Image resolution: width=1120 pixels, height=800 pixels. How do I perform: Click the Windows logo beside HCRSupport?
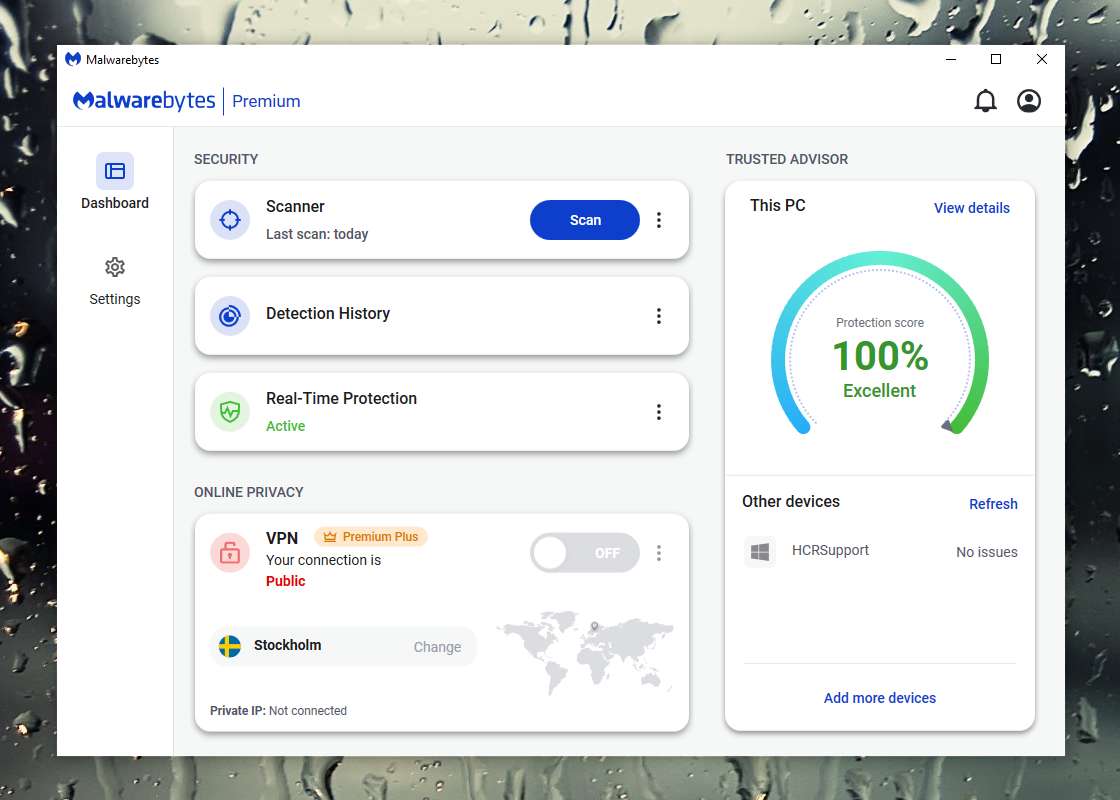pos(760,551)
